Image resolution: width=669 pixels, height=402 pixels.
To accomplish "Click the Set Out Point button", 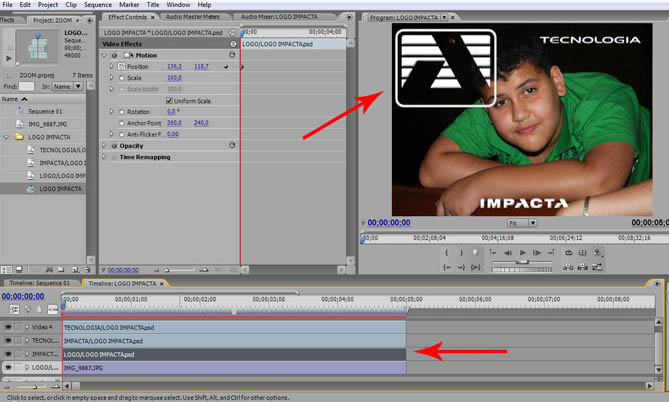I will (461, 253).
